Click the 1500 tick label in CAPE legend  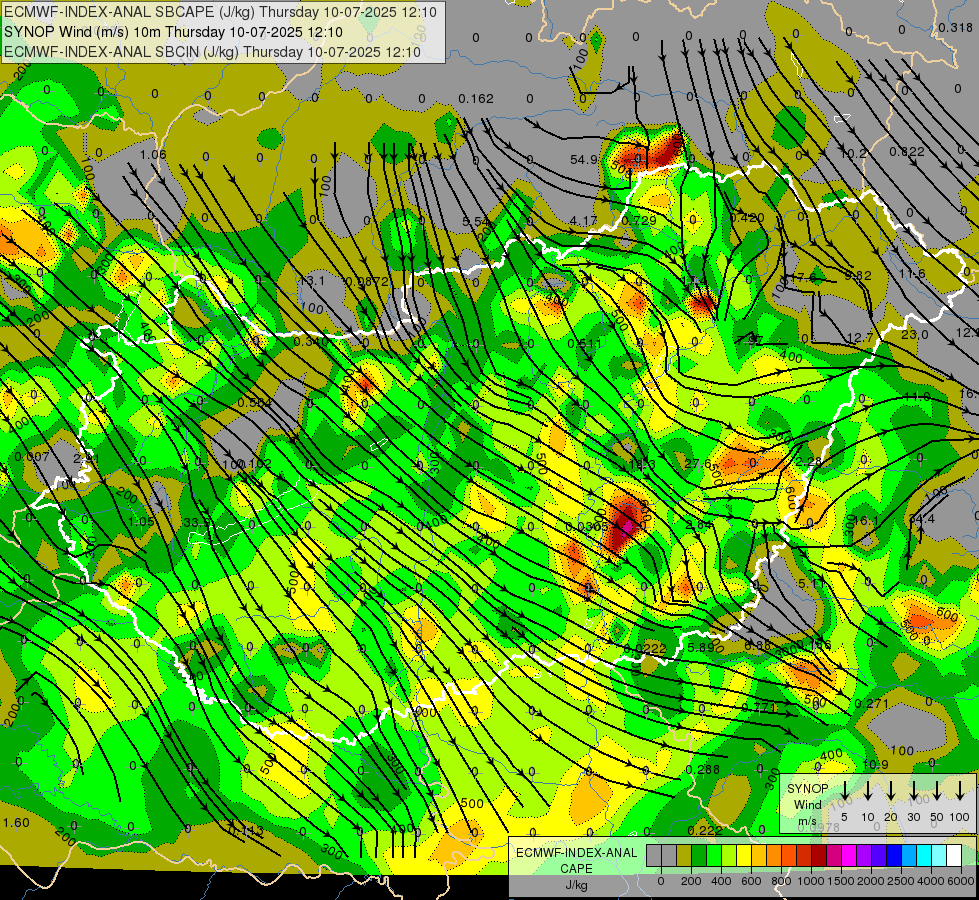pyautogui.click(x=840, y=881)
